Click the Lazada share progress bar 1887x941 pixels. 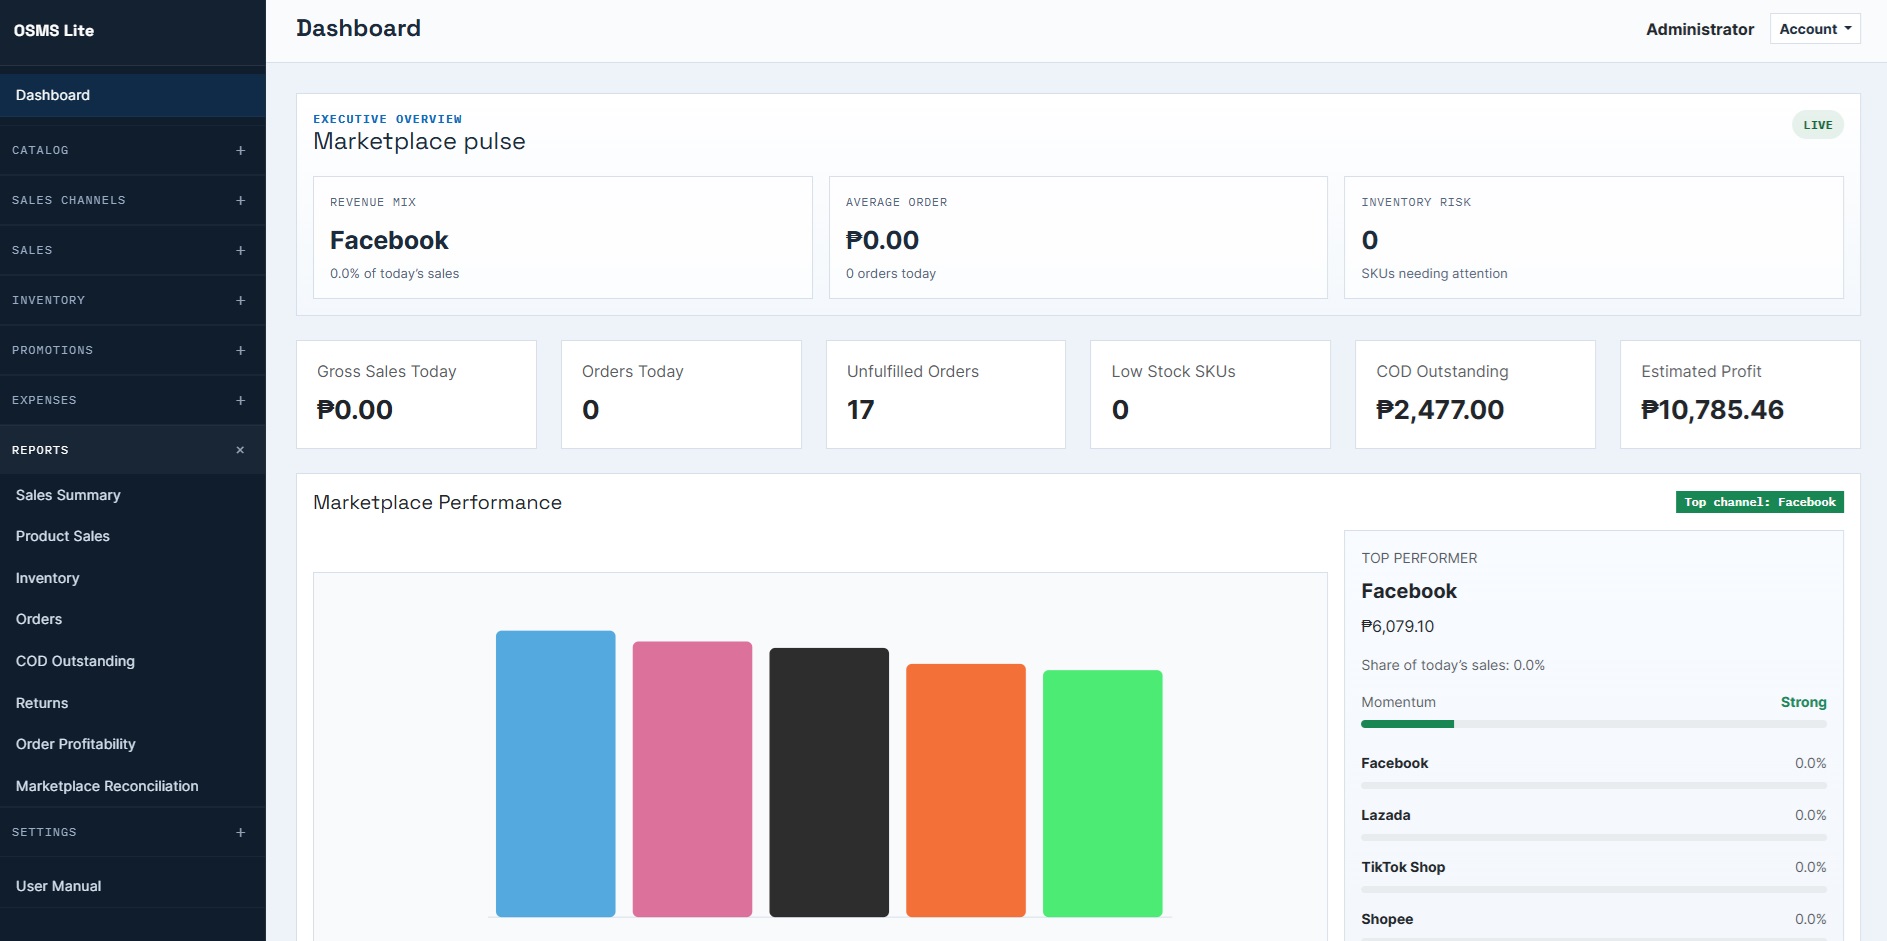[x=1593, y=837]
